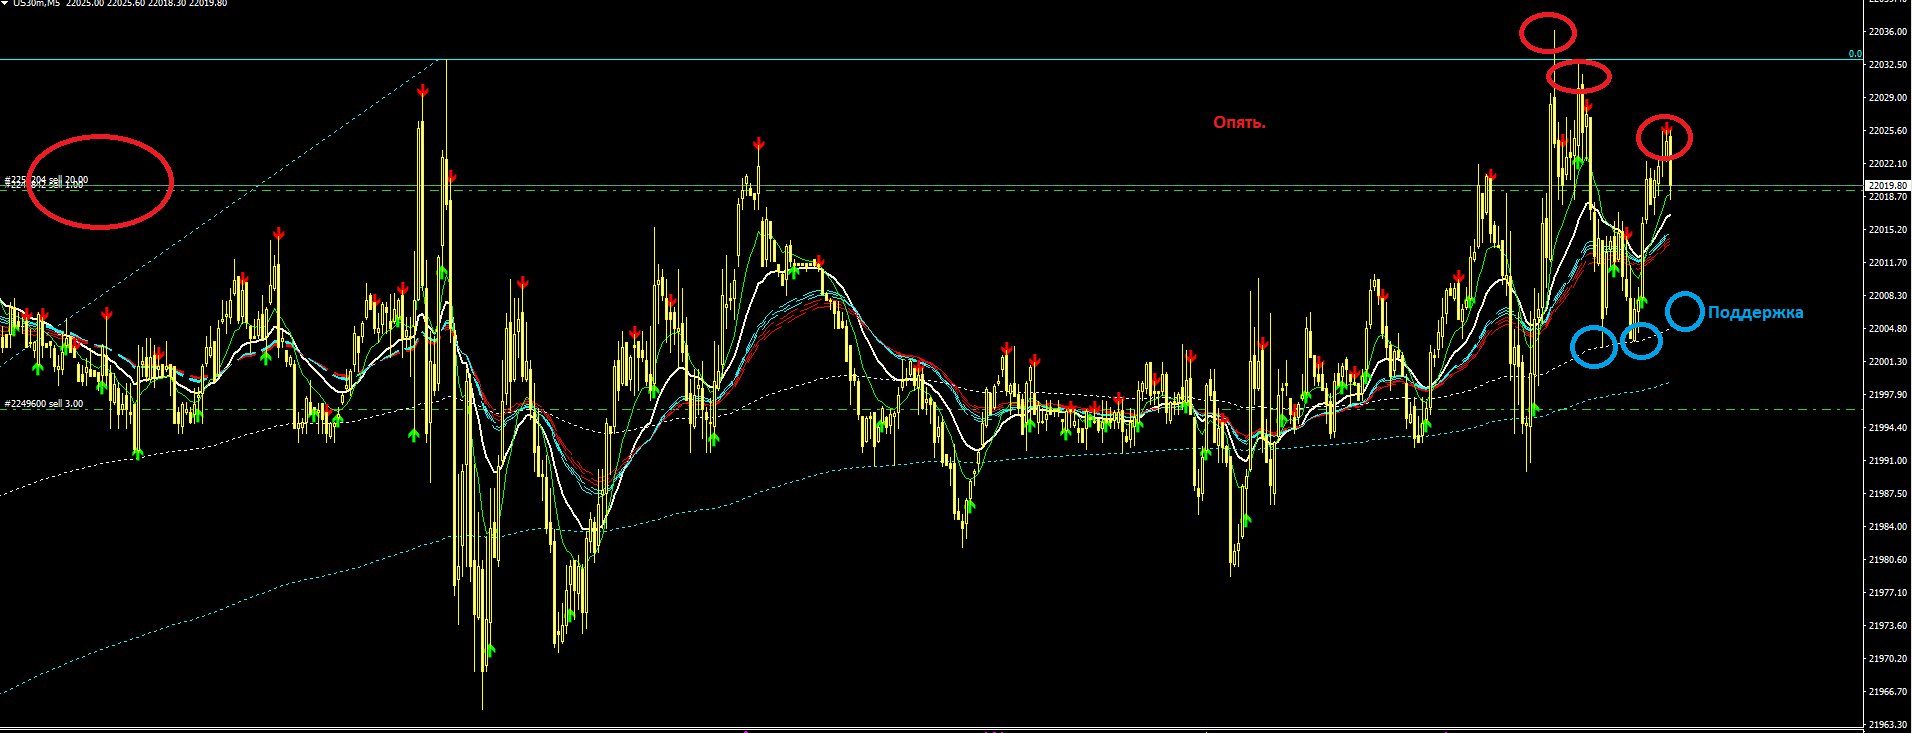Viewport: 1912px width, 733px height.
Task: Click the 22008.30 price axis label
Action: coord(1888,296)
